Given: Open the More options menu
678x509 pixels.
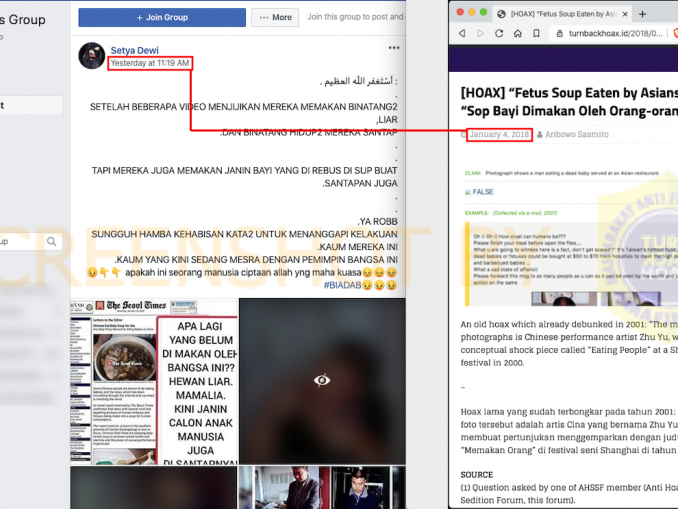Looking at the screenshot, I should click(x=275, y=17).
